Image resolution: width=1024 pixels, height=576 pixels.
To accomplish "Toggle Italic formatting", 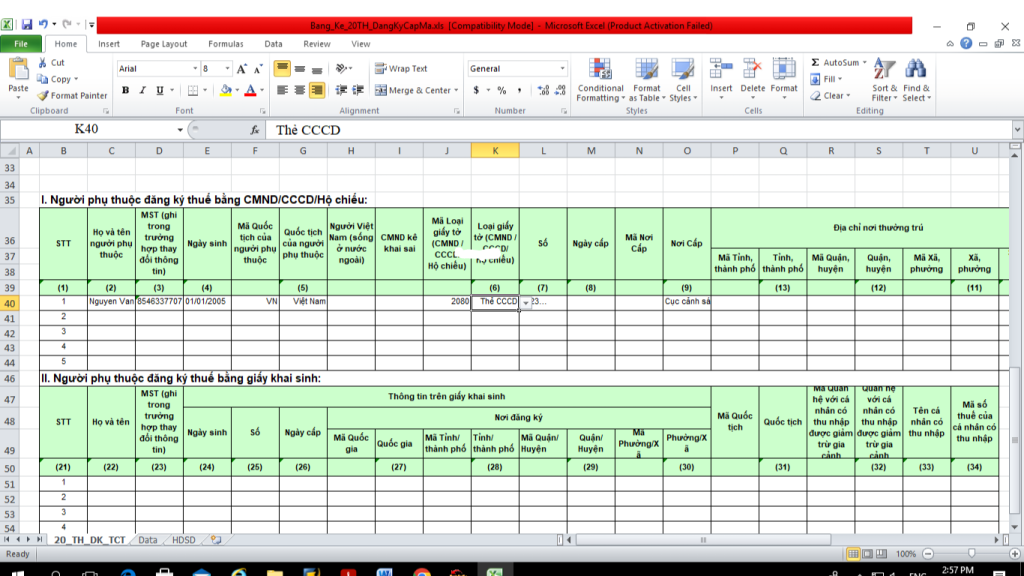I will tap(143, 90).
